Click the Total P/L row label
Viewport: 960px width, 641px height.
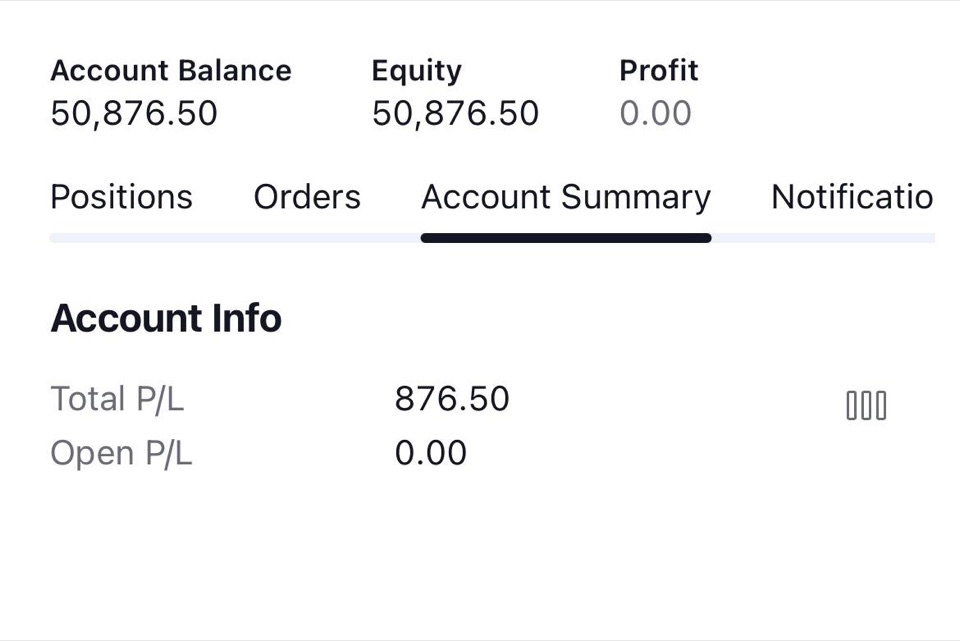tap(117, 399)
